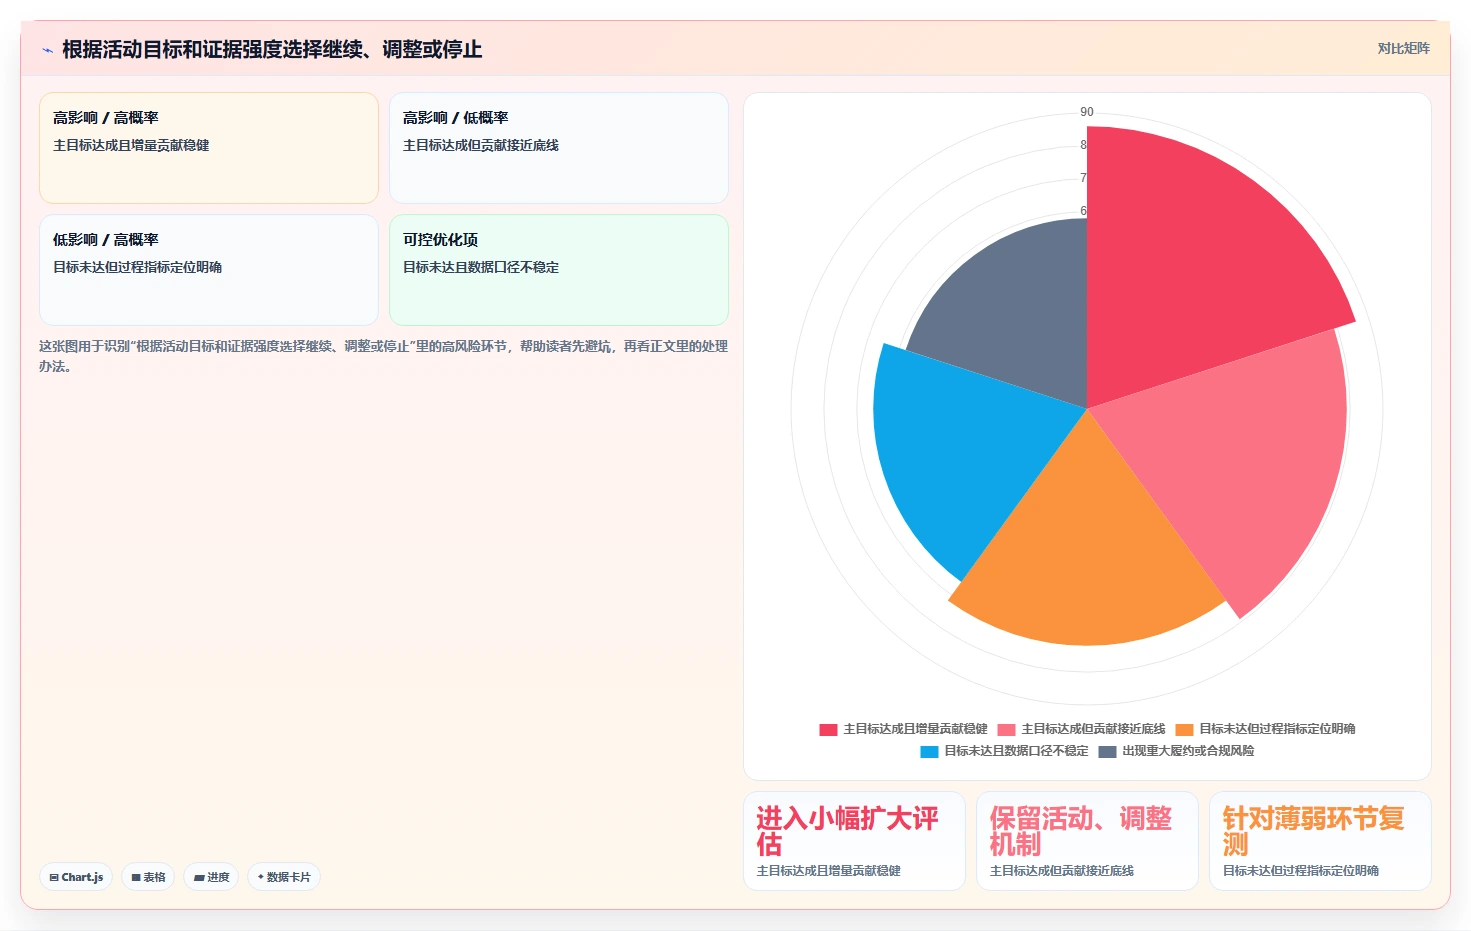Open the 针对薄弱环节复测 stat card
1471x931 pixels.
(x=1320, y=841)
